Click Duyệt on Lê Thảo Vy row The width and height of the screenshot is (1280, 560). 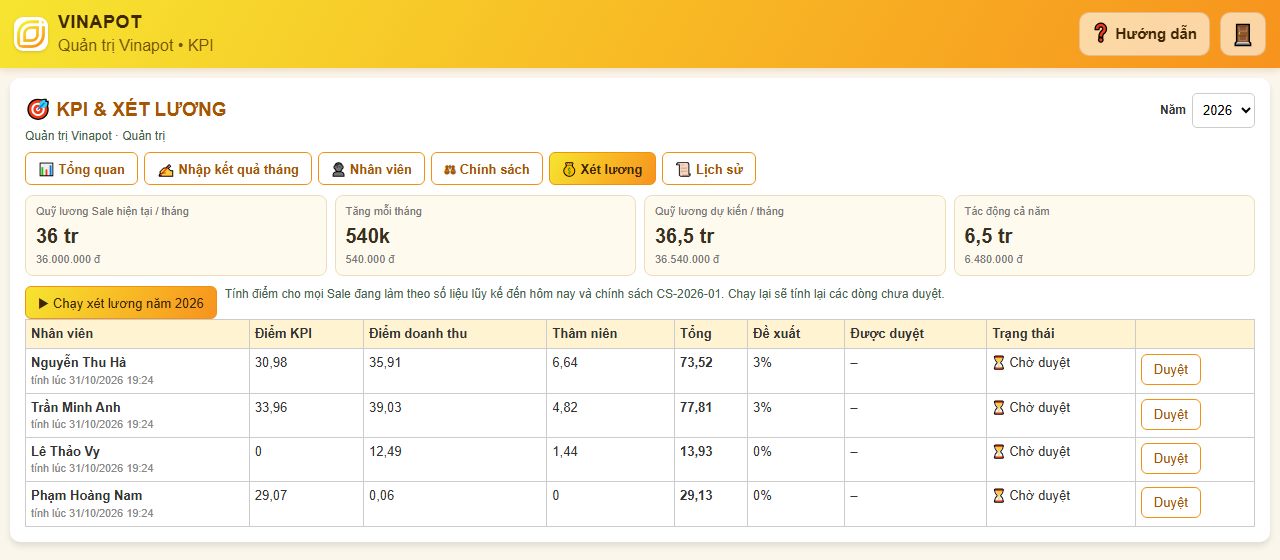point(1171,458)
